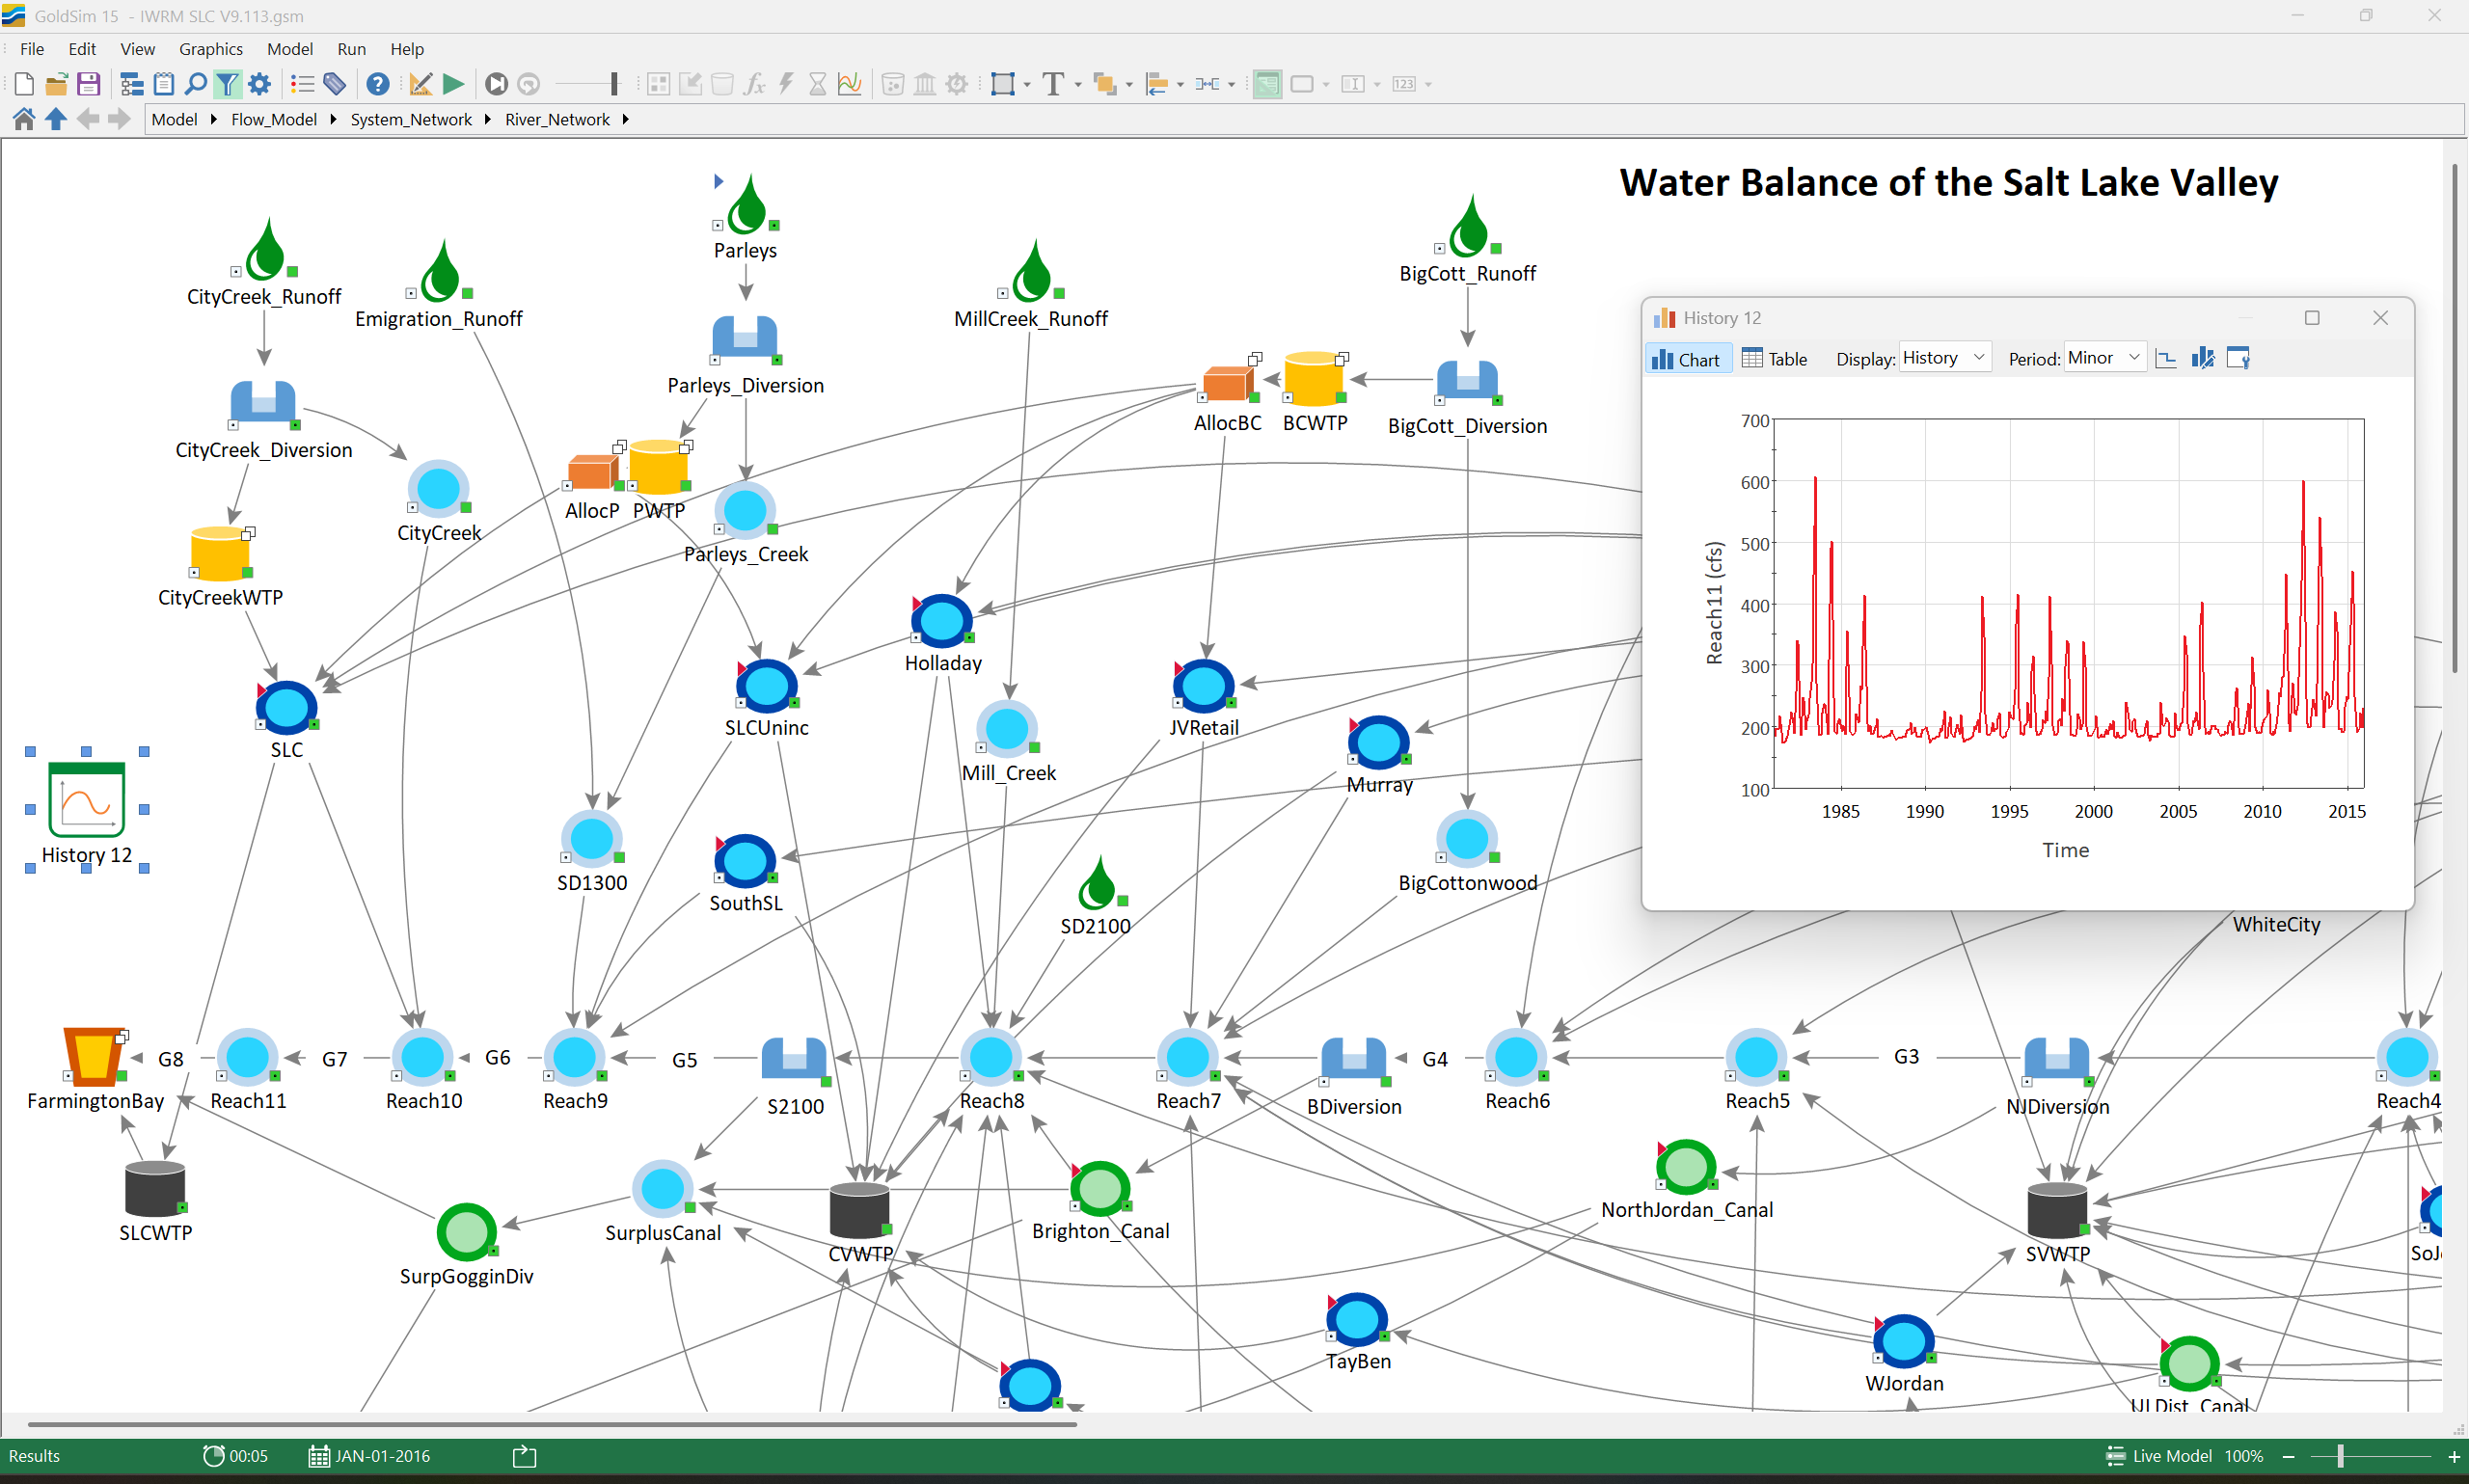Click the Flow_Model breadcrumb link
This screenshot has height=1484, width=2469.
point(273,119)
